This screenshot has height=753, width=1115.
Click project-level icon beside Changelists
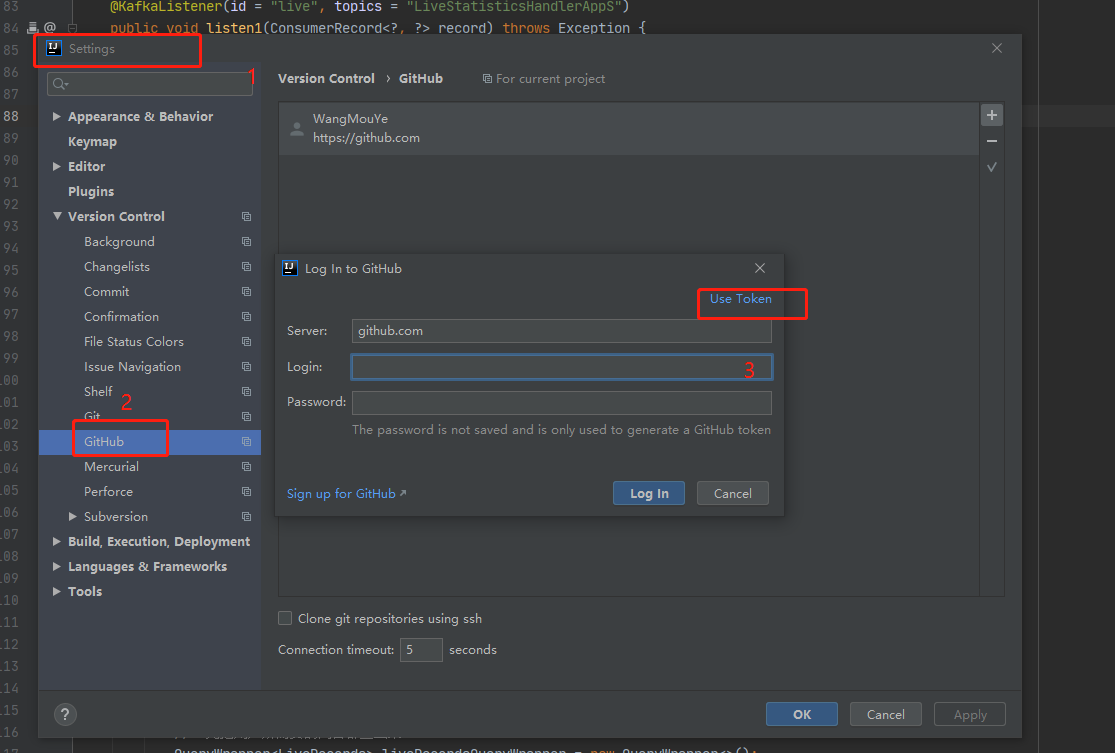point(247,267)
